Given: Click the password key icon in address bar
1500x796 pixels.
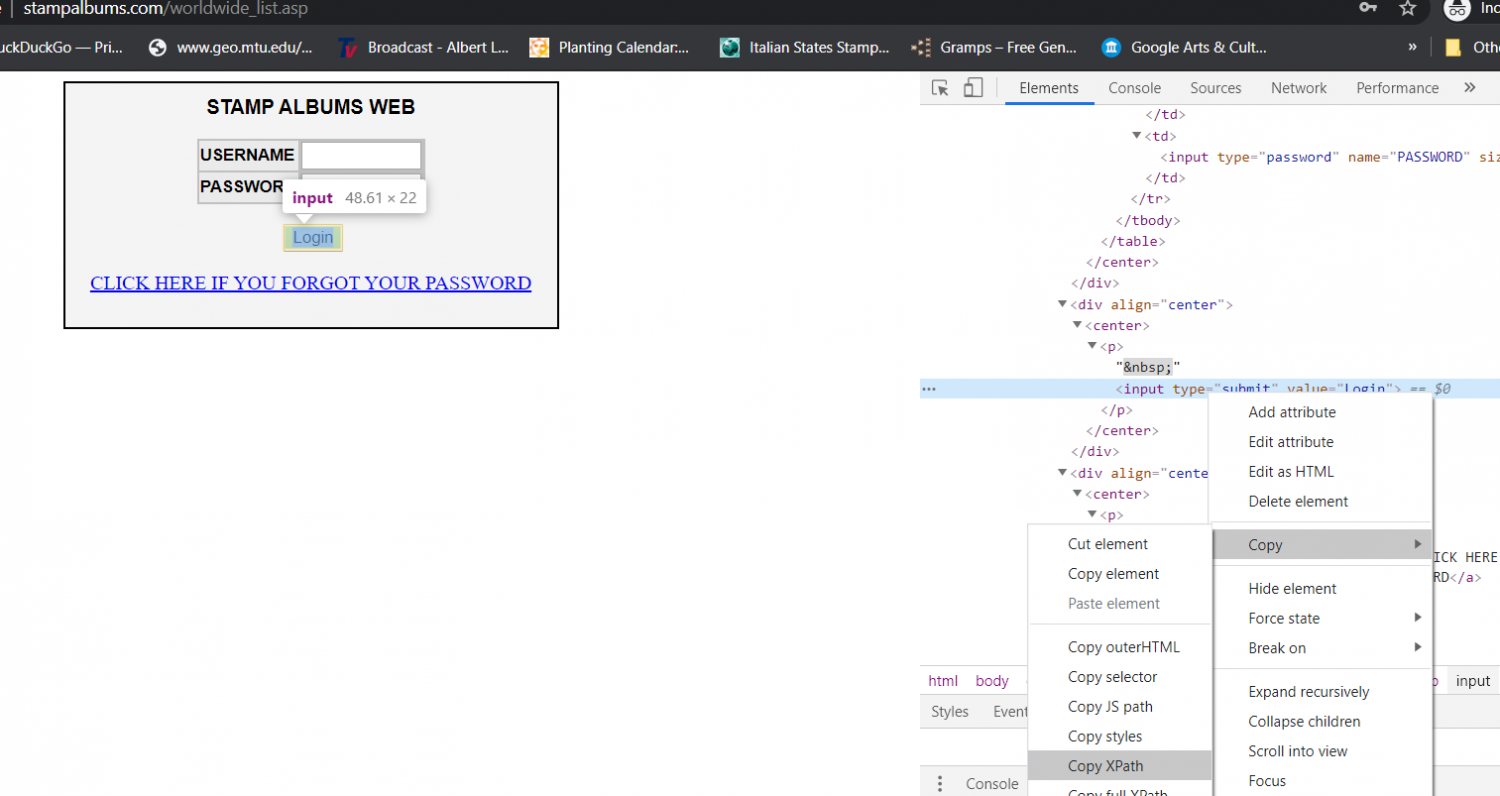Looking at the screenshot, I should pyautogui.click(x=1368, y=9).
